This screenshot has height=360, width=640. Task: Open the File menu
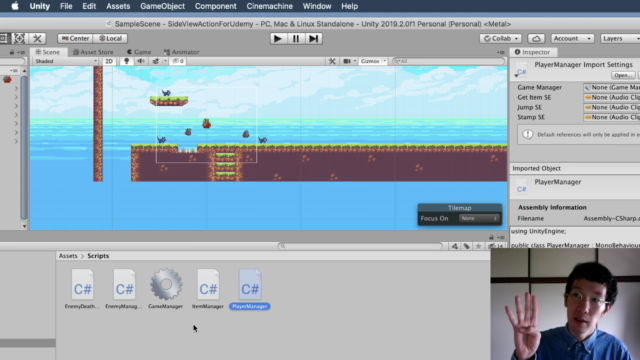(66, 6)
